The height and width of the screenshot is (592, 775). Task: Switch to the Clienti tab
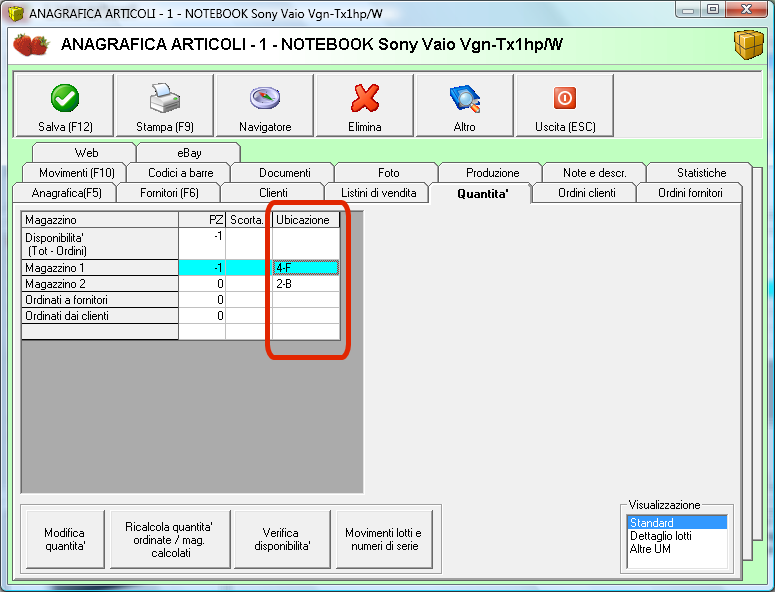[273, 193]
